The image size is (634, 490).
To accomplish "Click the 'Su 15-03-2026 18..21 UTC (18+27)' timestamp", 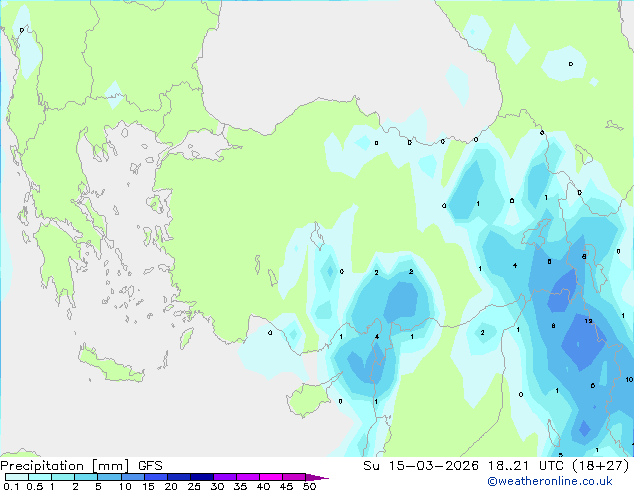I will [496, 466].
